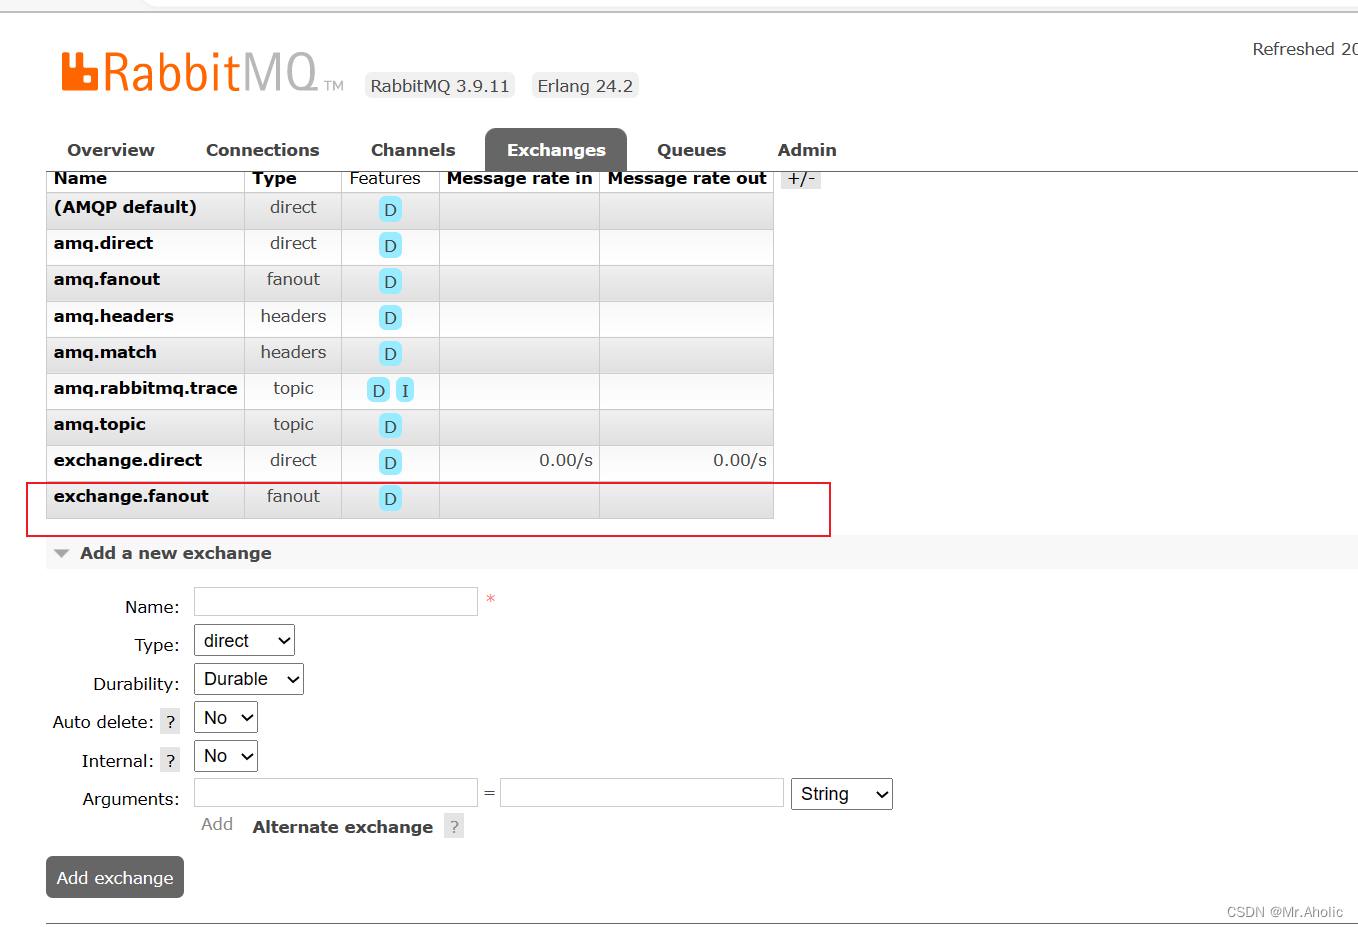Viewport: 1358px width, 927px height.
Task: Open the Type dropdown in the add form
Action: [243, 640]
